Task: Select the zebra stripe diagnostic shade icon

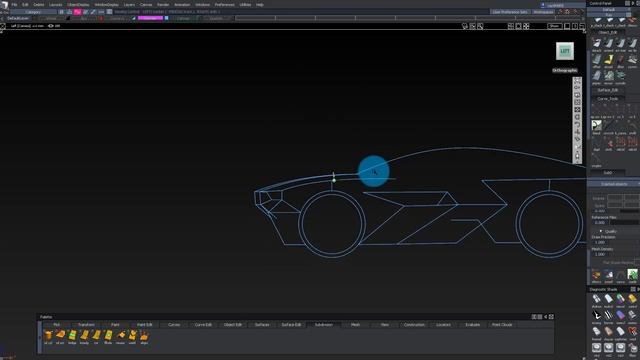Action: point(609,316)
